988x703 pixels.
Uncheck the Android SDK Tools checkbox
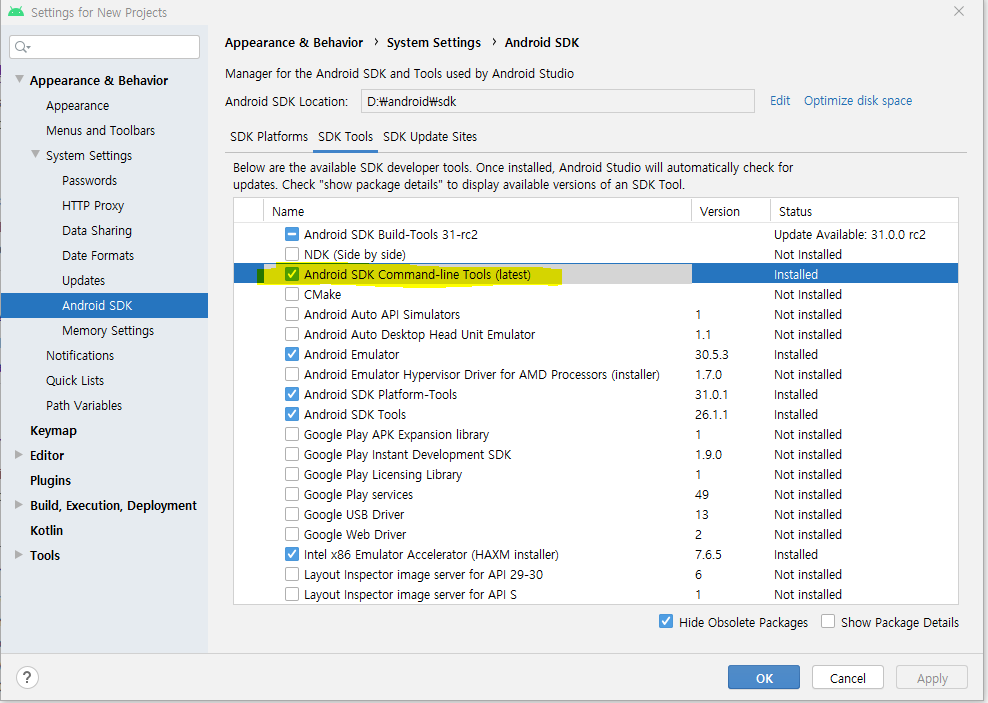point(292,414)
